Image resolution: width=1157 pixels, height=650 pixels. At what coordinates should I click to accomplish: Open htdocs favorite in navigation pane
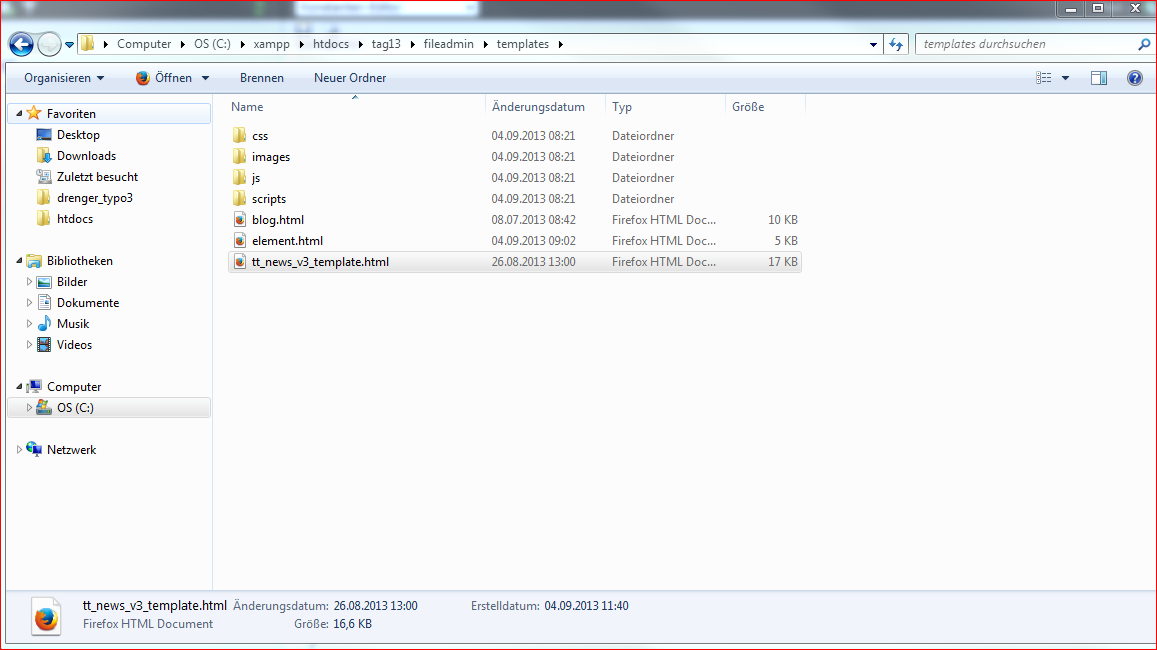75,219
